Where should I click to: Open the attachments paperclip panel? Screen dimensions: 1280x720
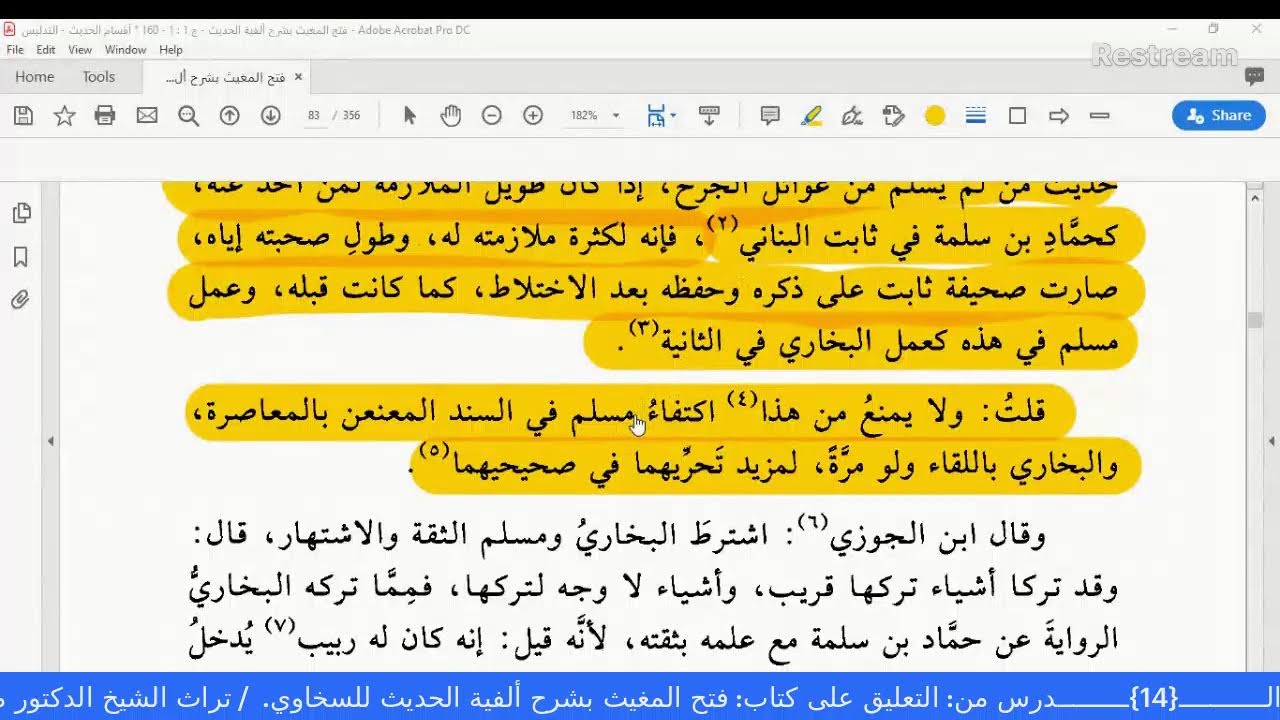coord(21,300)
